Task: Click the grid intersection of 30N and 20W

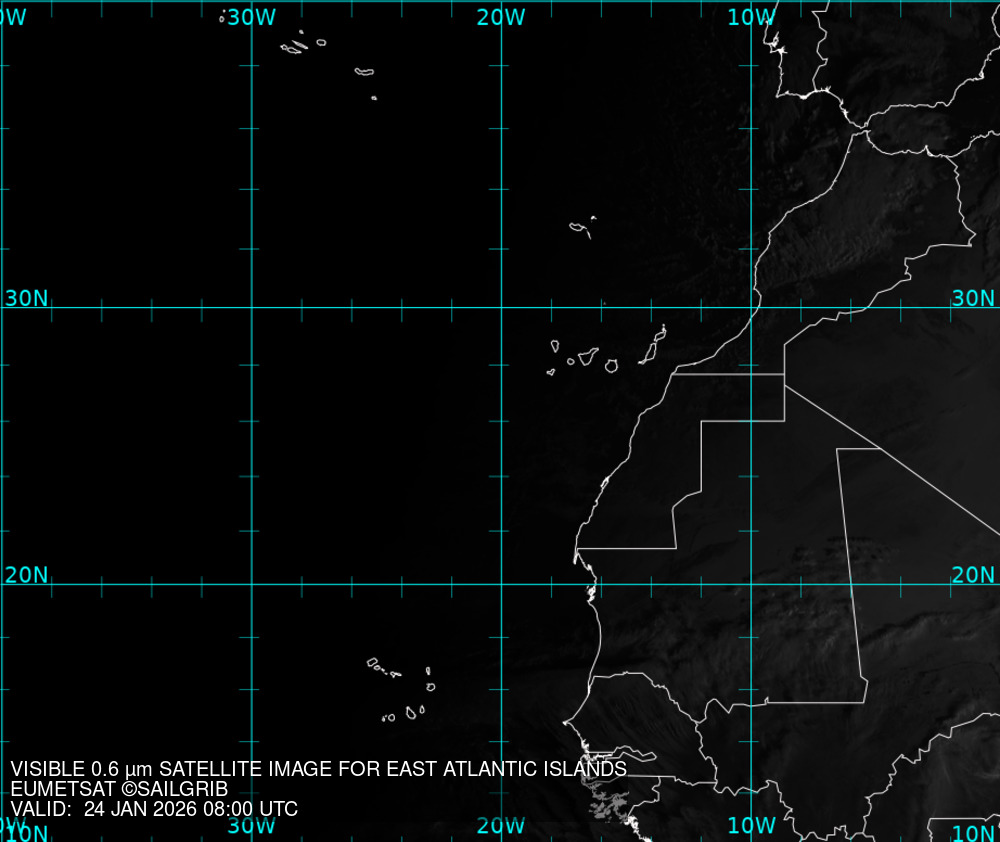Action: (501, 308)
